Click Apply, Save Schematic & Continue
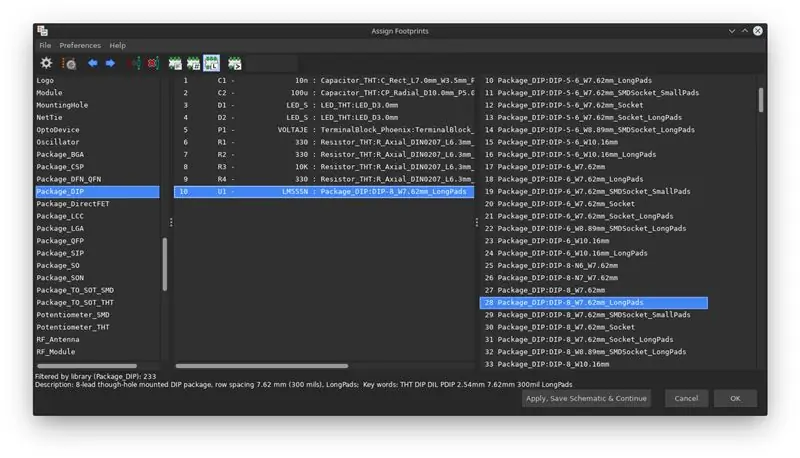Image resolution: width=800 pixels, height=458 pixels. pyautogui.click(x=586, y=398)
